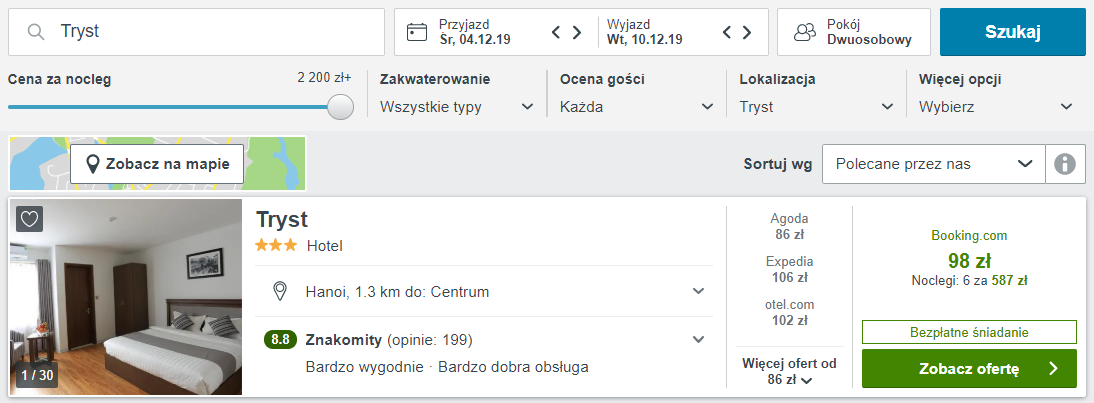Screen dimensions: 1094x403
Task: Open the sort by Polecane przez nas dropdown
Action: tap(933, 164)
